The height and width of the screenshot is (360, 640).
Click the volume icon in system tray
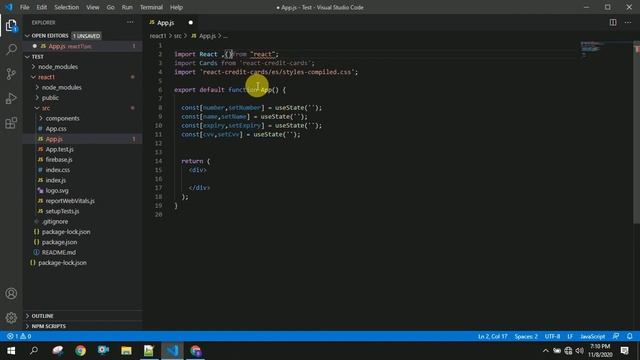579,351
